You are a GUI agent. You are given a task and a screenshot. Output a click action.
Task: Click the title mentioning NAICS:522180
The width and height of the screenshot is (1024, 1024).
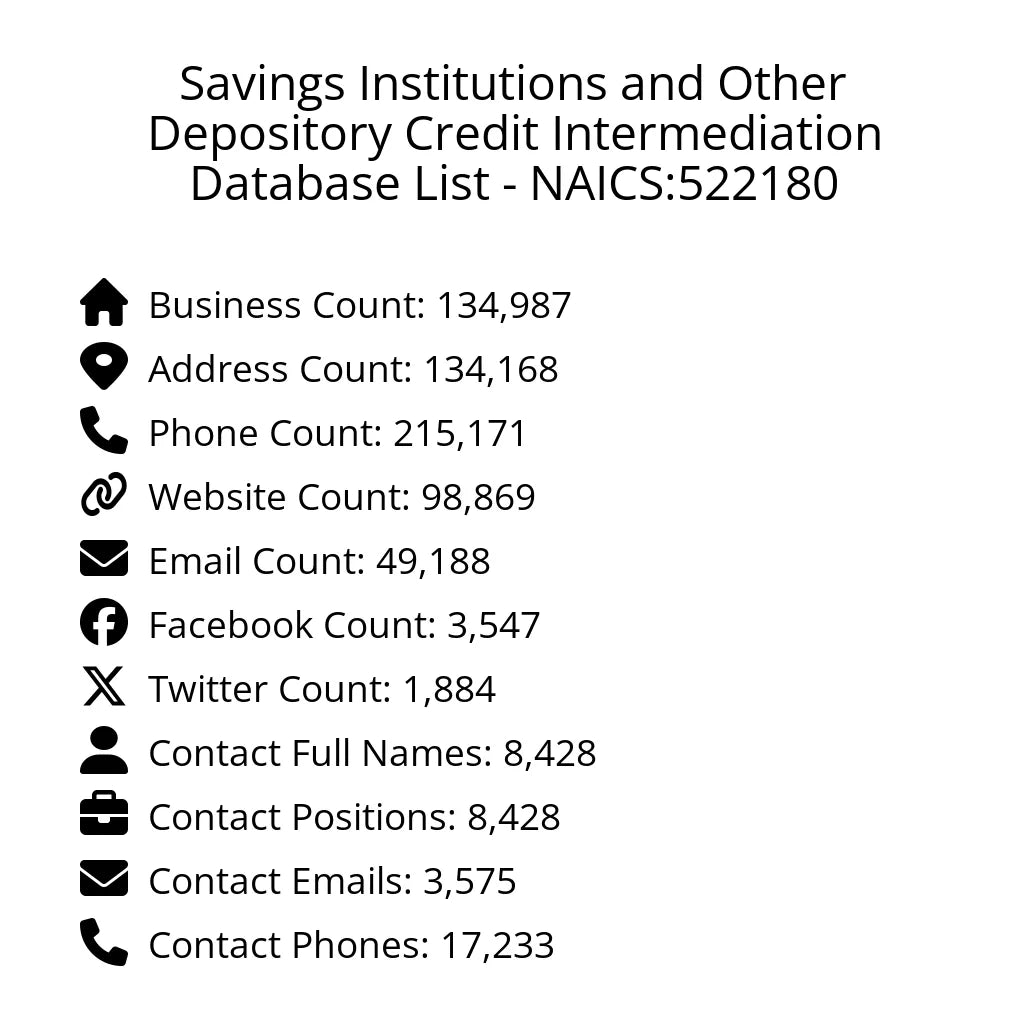coord(514,134)
